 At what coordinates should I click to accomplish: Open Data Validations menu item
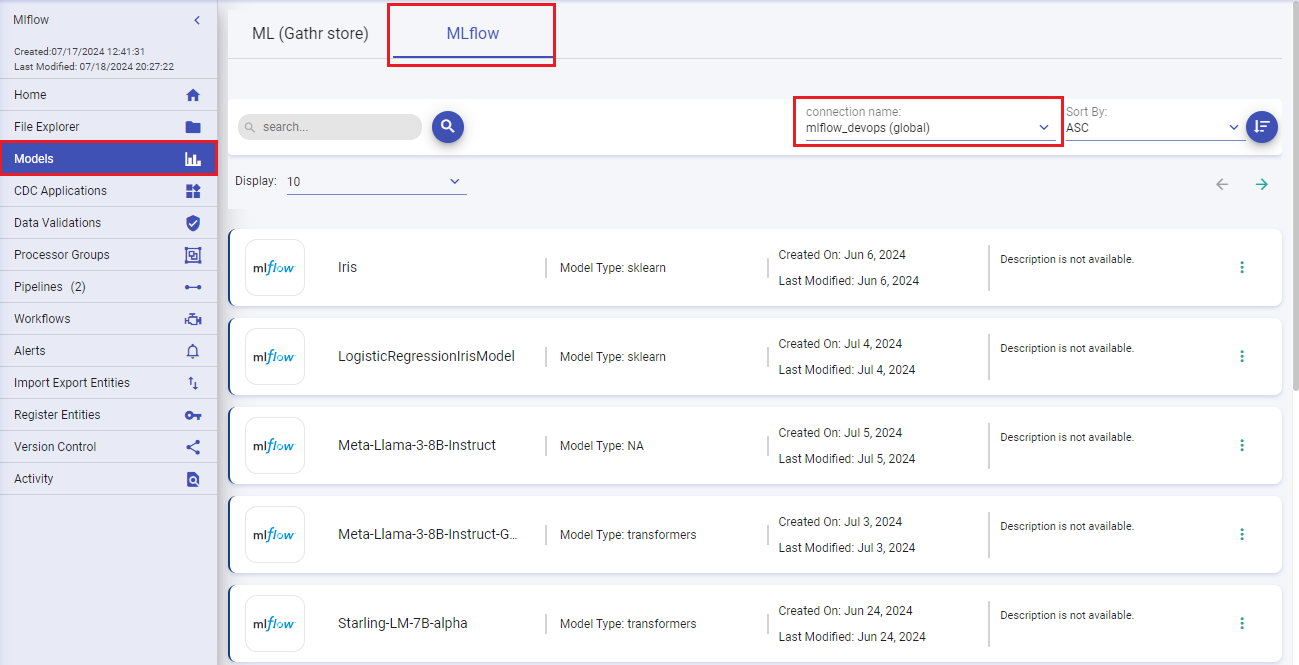click(108, 223)
